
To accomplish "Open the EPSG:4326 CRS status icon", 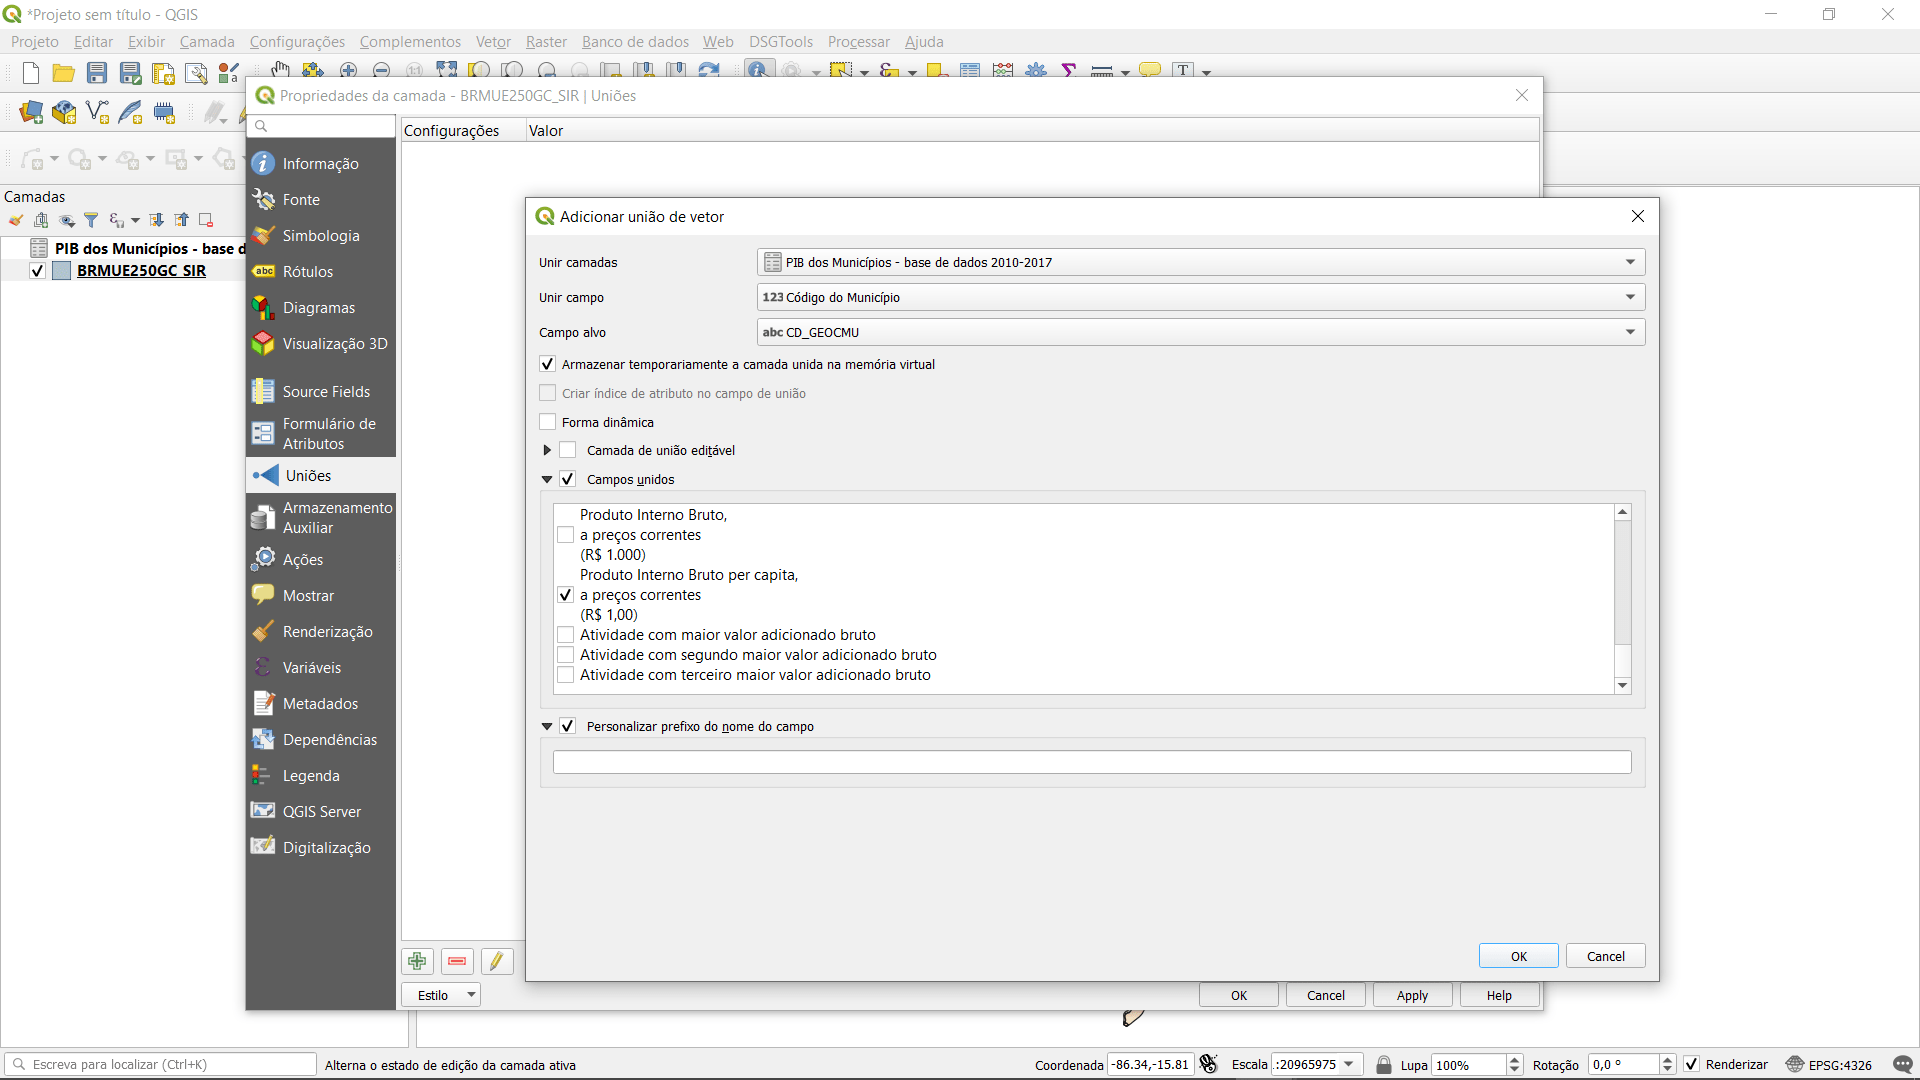I will tap(1794, 1064).
